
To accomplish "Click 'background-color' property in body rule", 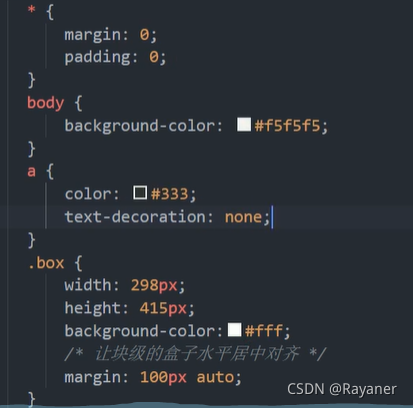I will coord(140,126).
